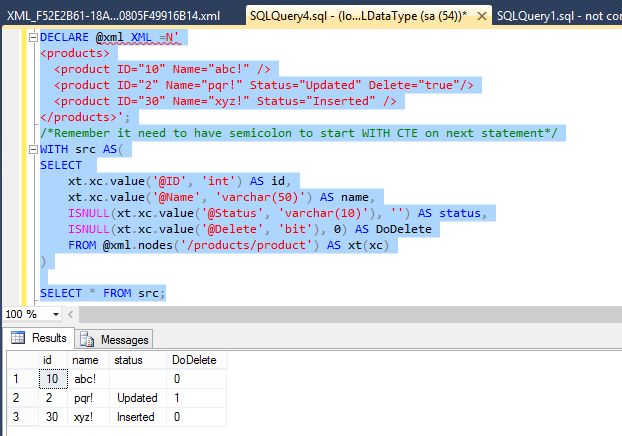This screenshot has width=622, height=436.
Task: Select the SQLQuery4.sql document tab
Action: tap(358, 16)
